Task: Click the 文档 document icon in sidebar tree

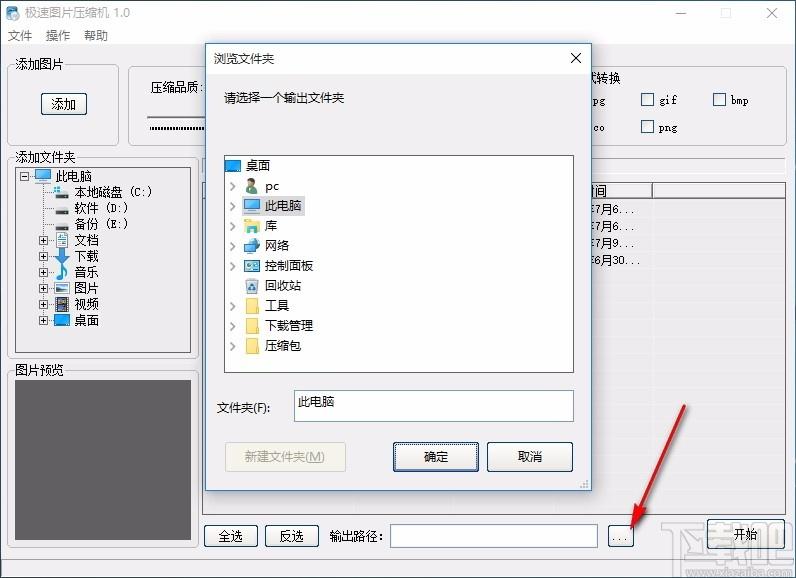Action: point(62,240)
